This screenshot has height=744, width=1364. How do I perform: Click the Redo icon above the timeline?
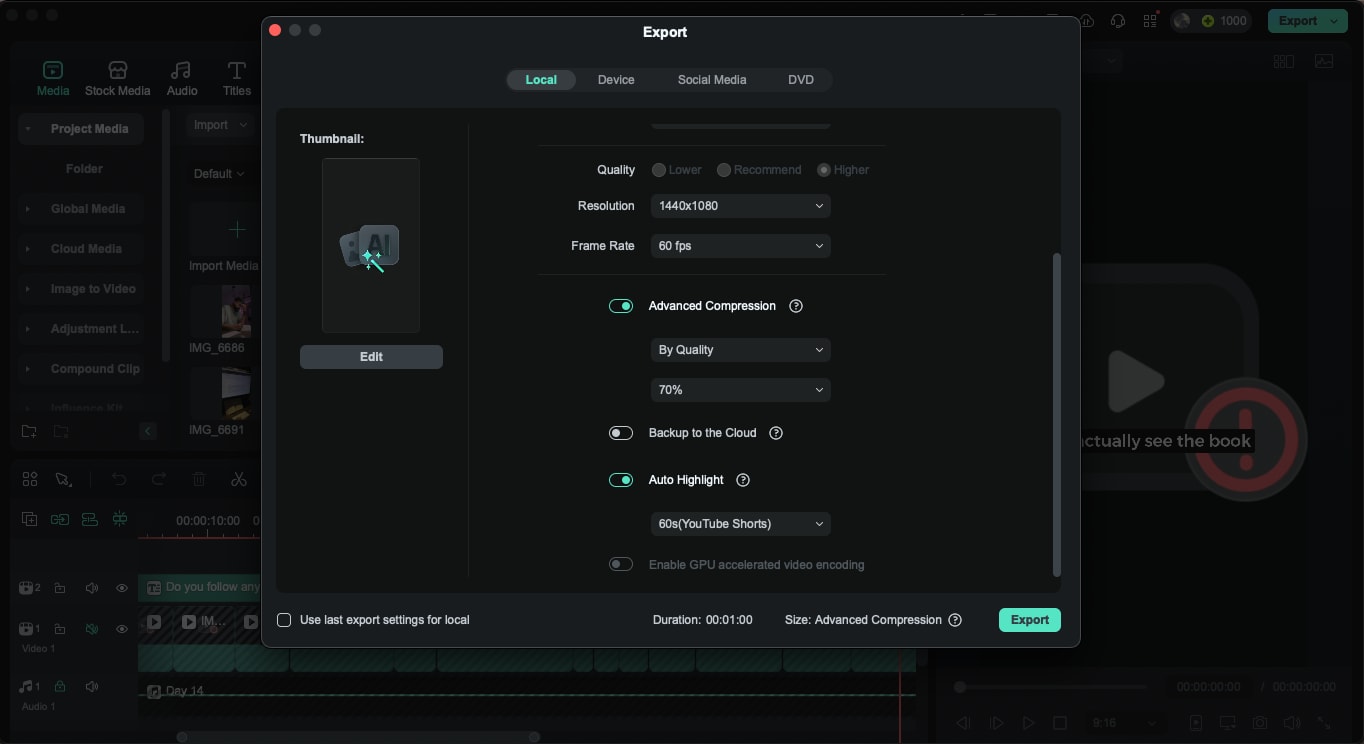point(159,479)
